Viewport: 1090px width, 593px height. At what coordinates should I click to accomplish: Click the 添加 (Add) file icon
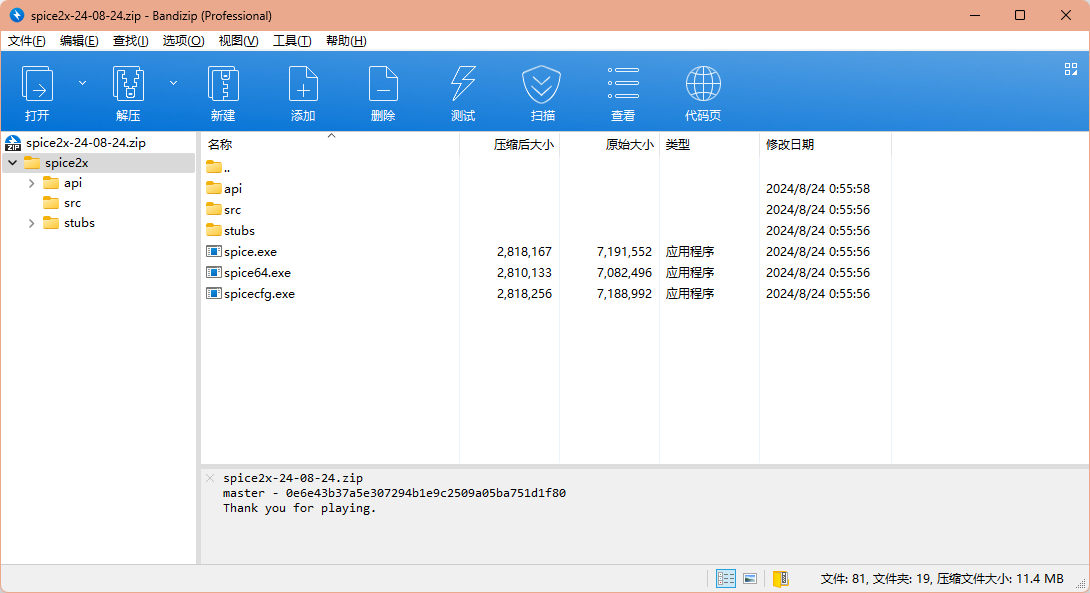pos(303,85)
